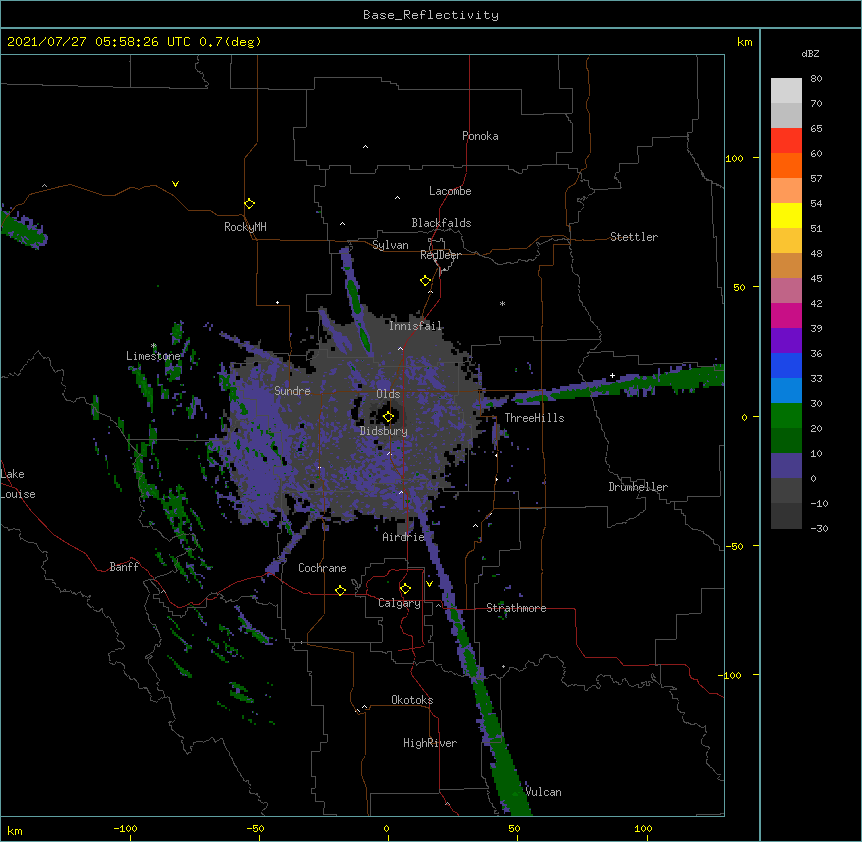Click the yellow V marker northwest of RockyMH

[175, 184]
